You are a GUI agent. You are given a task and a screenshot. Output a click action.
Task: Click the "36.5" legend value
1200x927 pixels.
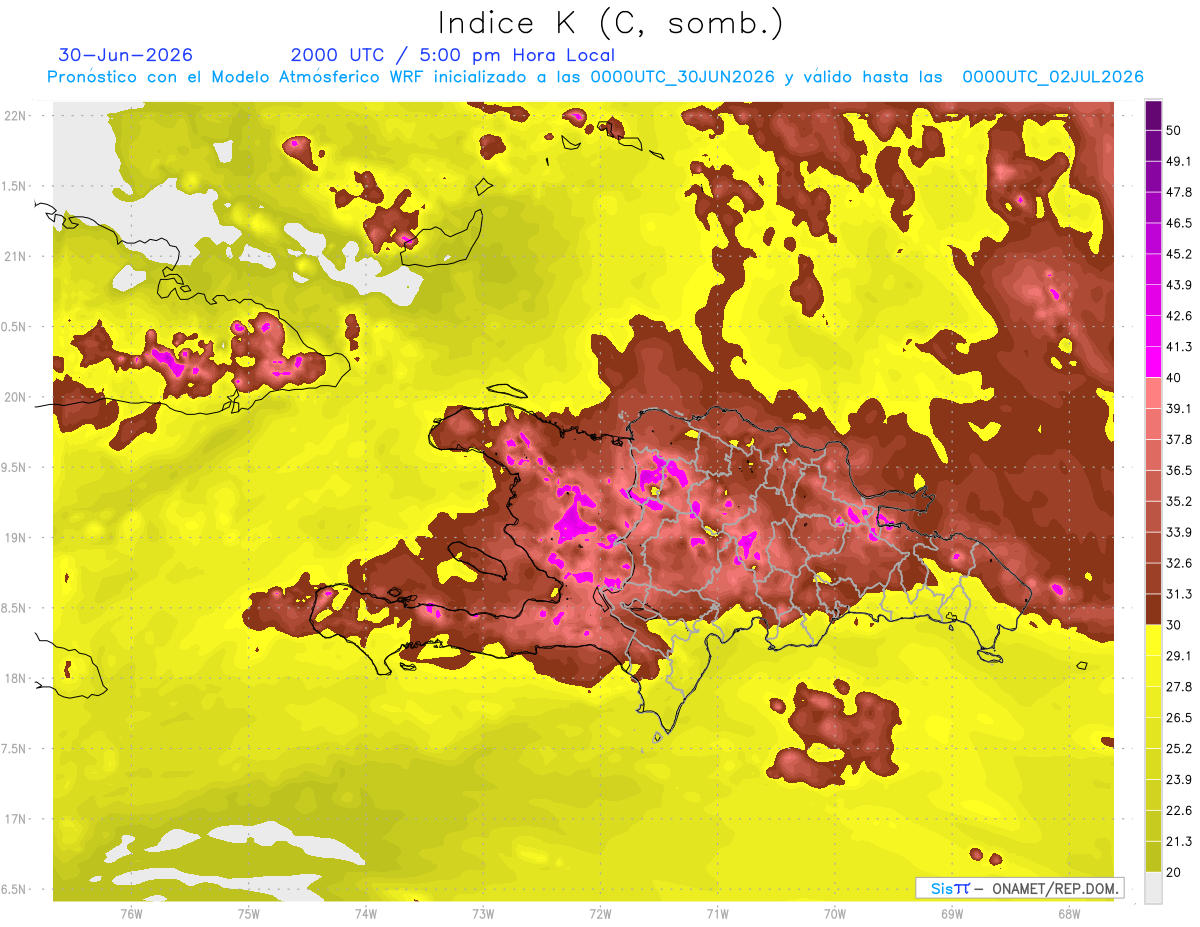[1180, 470]
